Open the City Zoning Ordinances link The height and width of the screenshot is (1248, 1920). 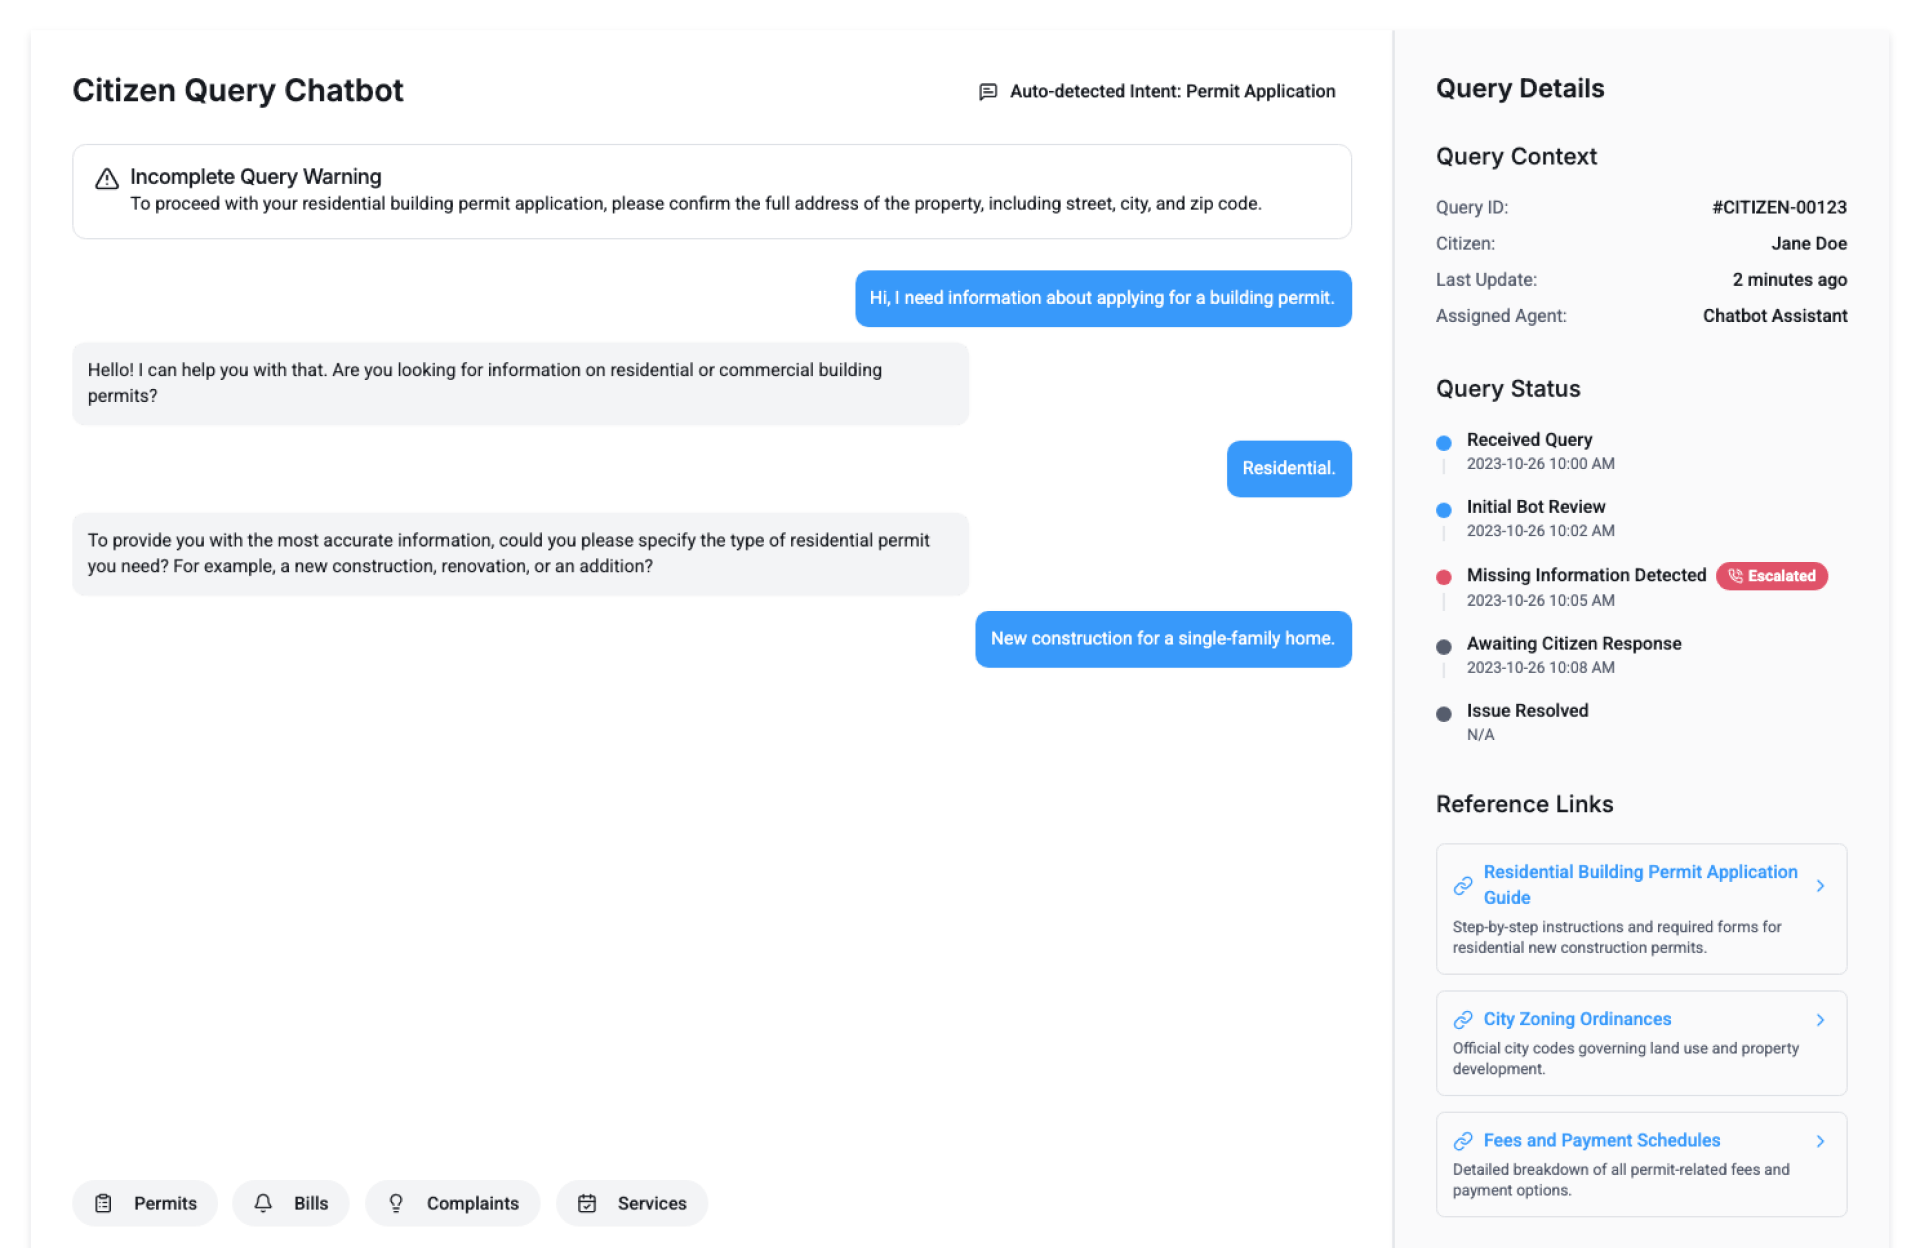click(x=1577, y=1019)
